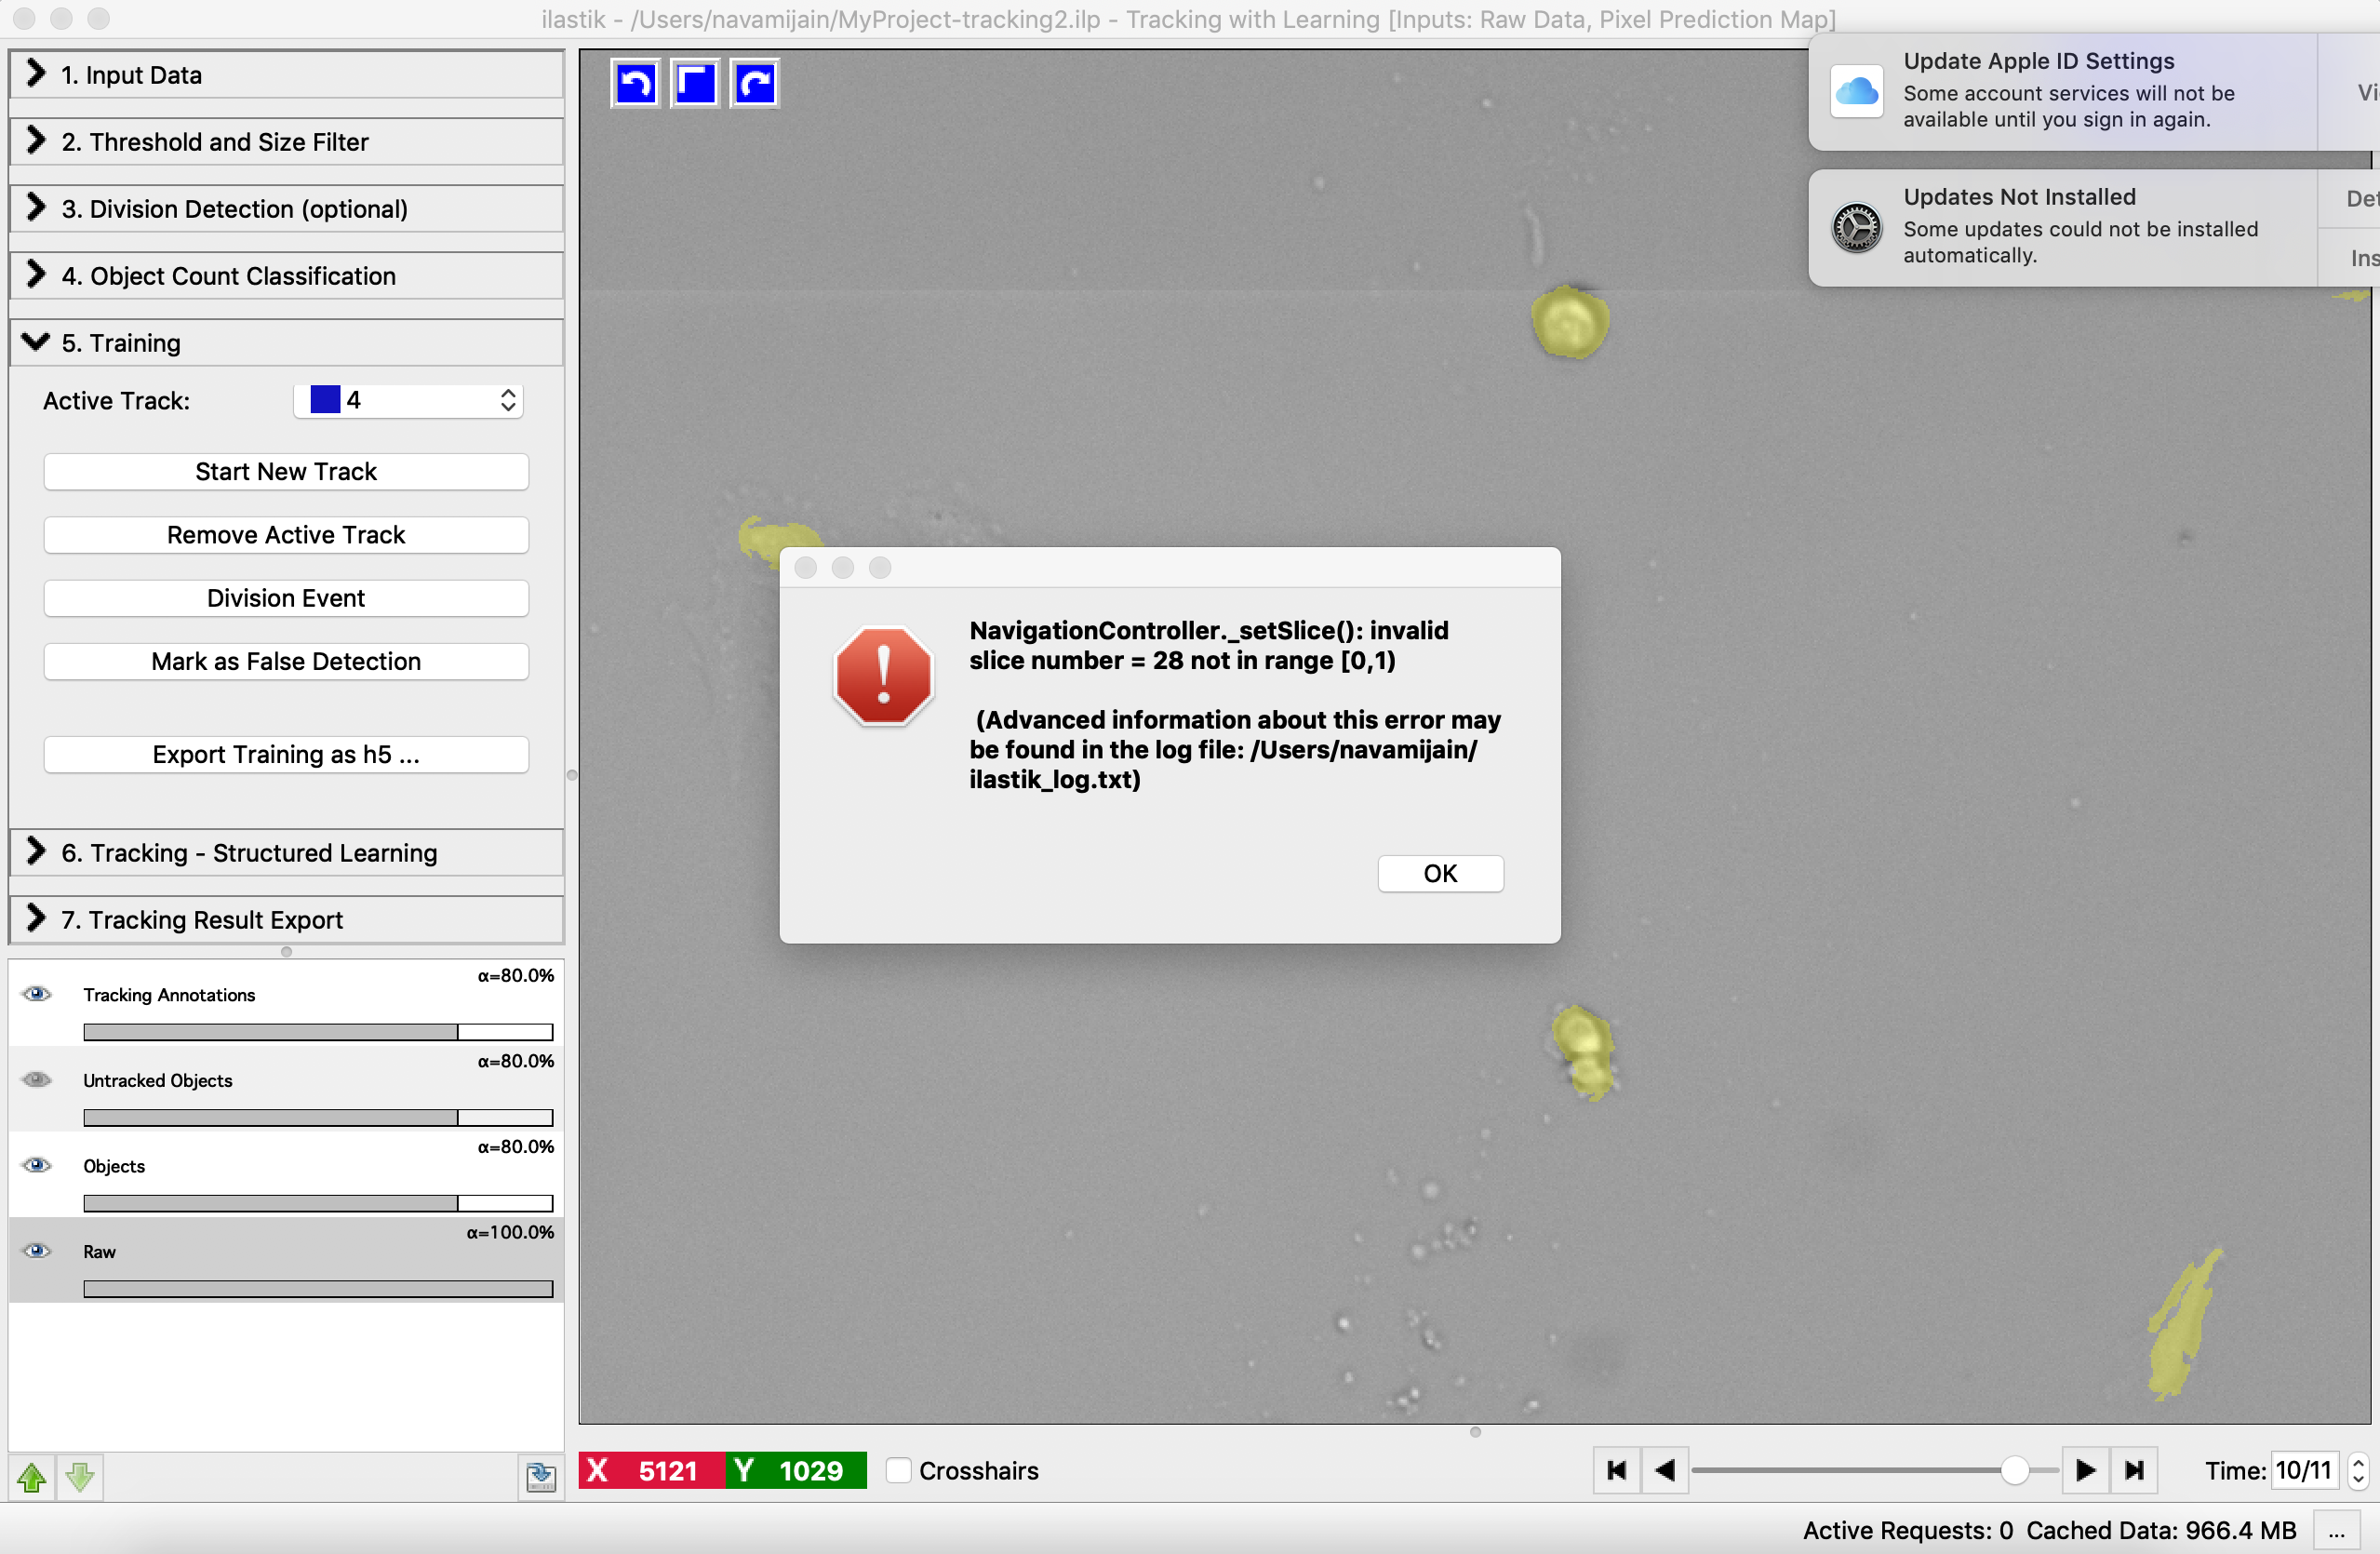Toggle visibility of Tracking Annotations layer
Image resolution: width=2380 pixels, height=1554 pixels.
coord(37,993)
